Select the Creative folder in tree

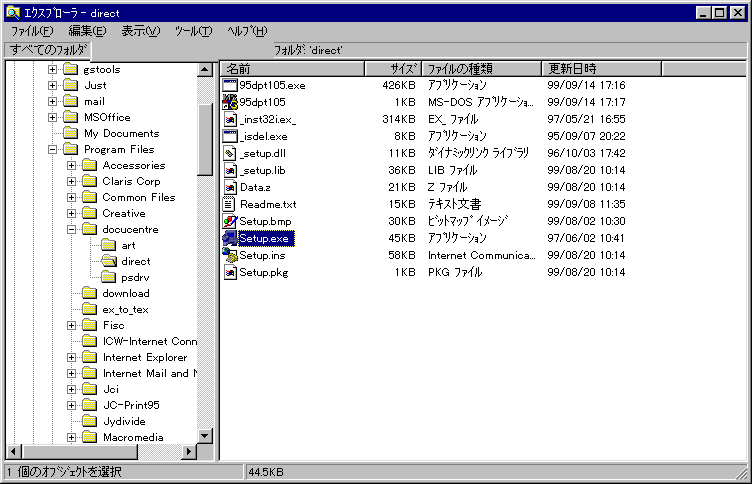click(x=124, y=213)
